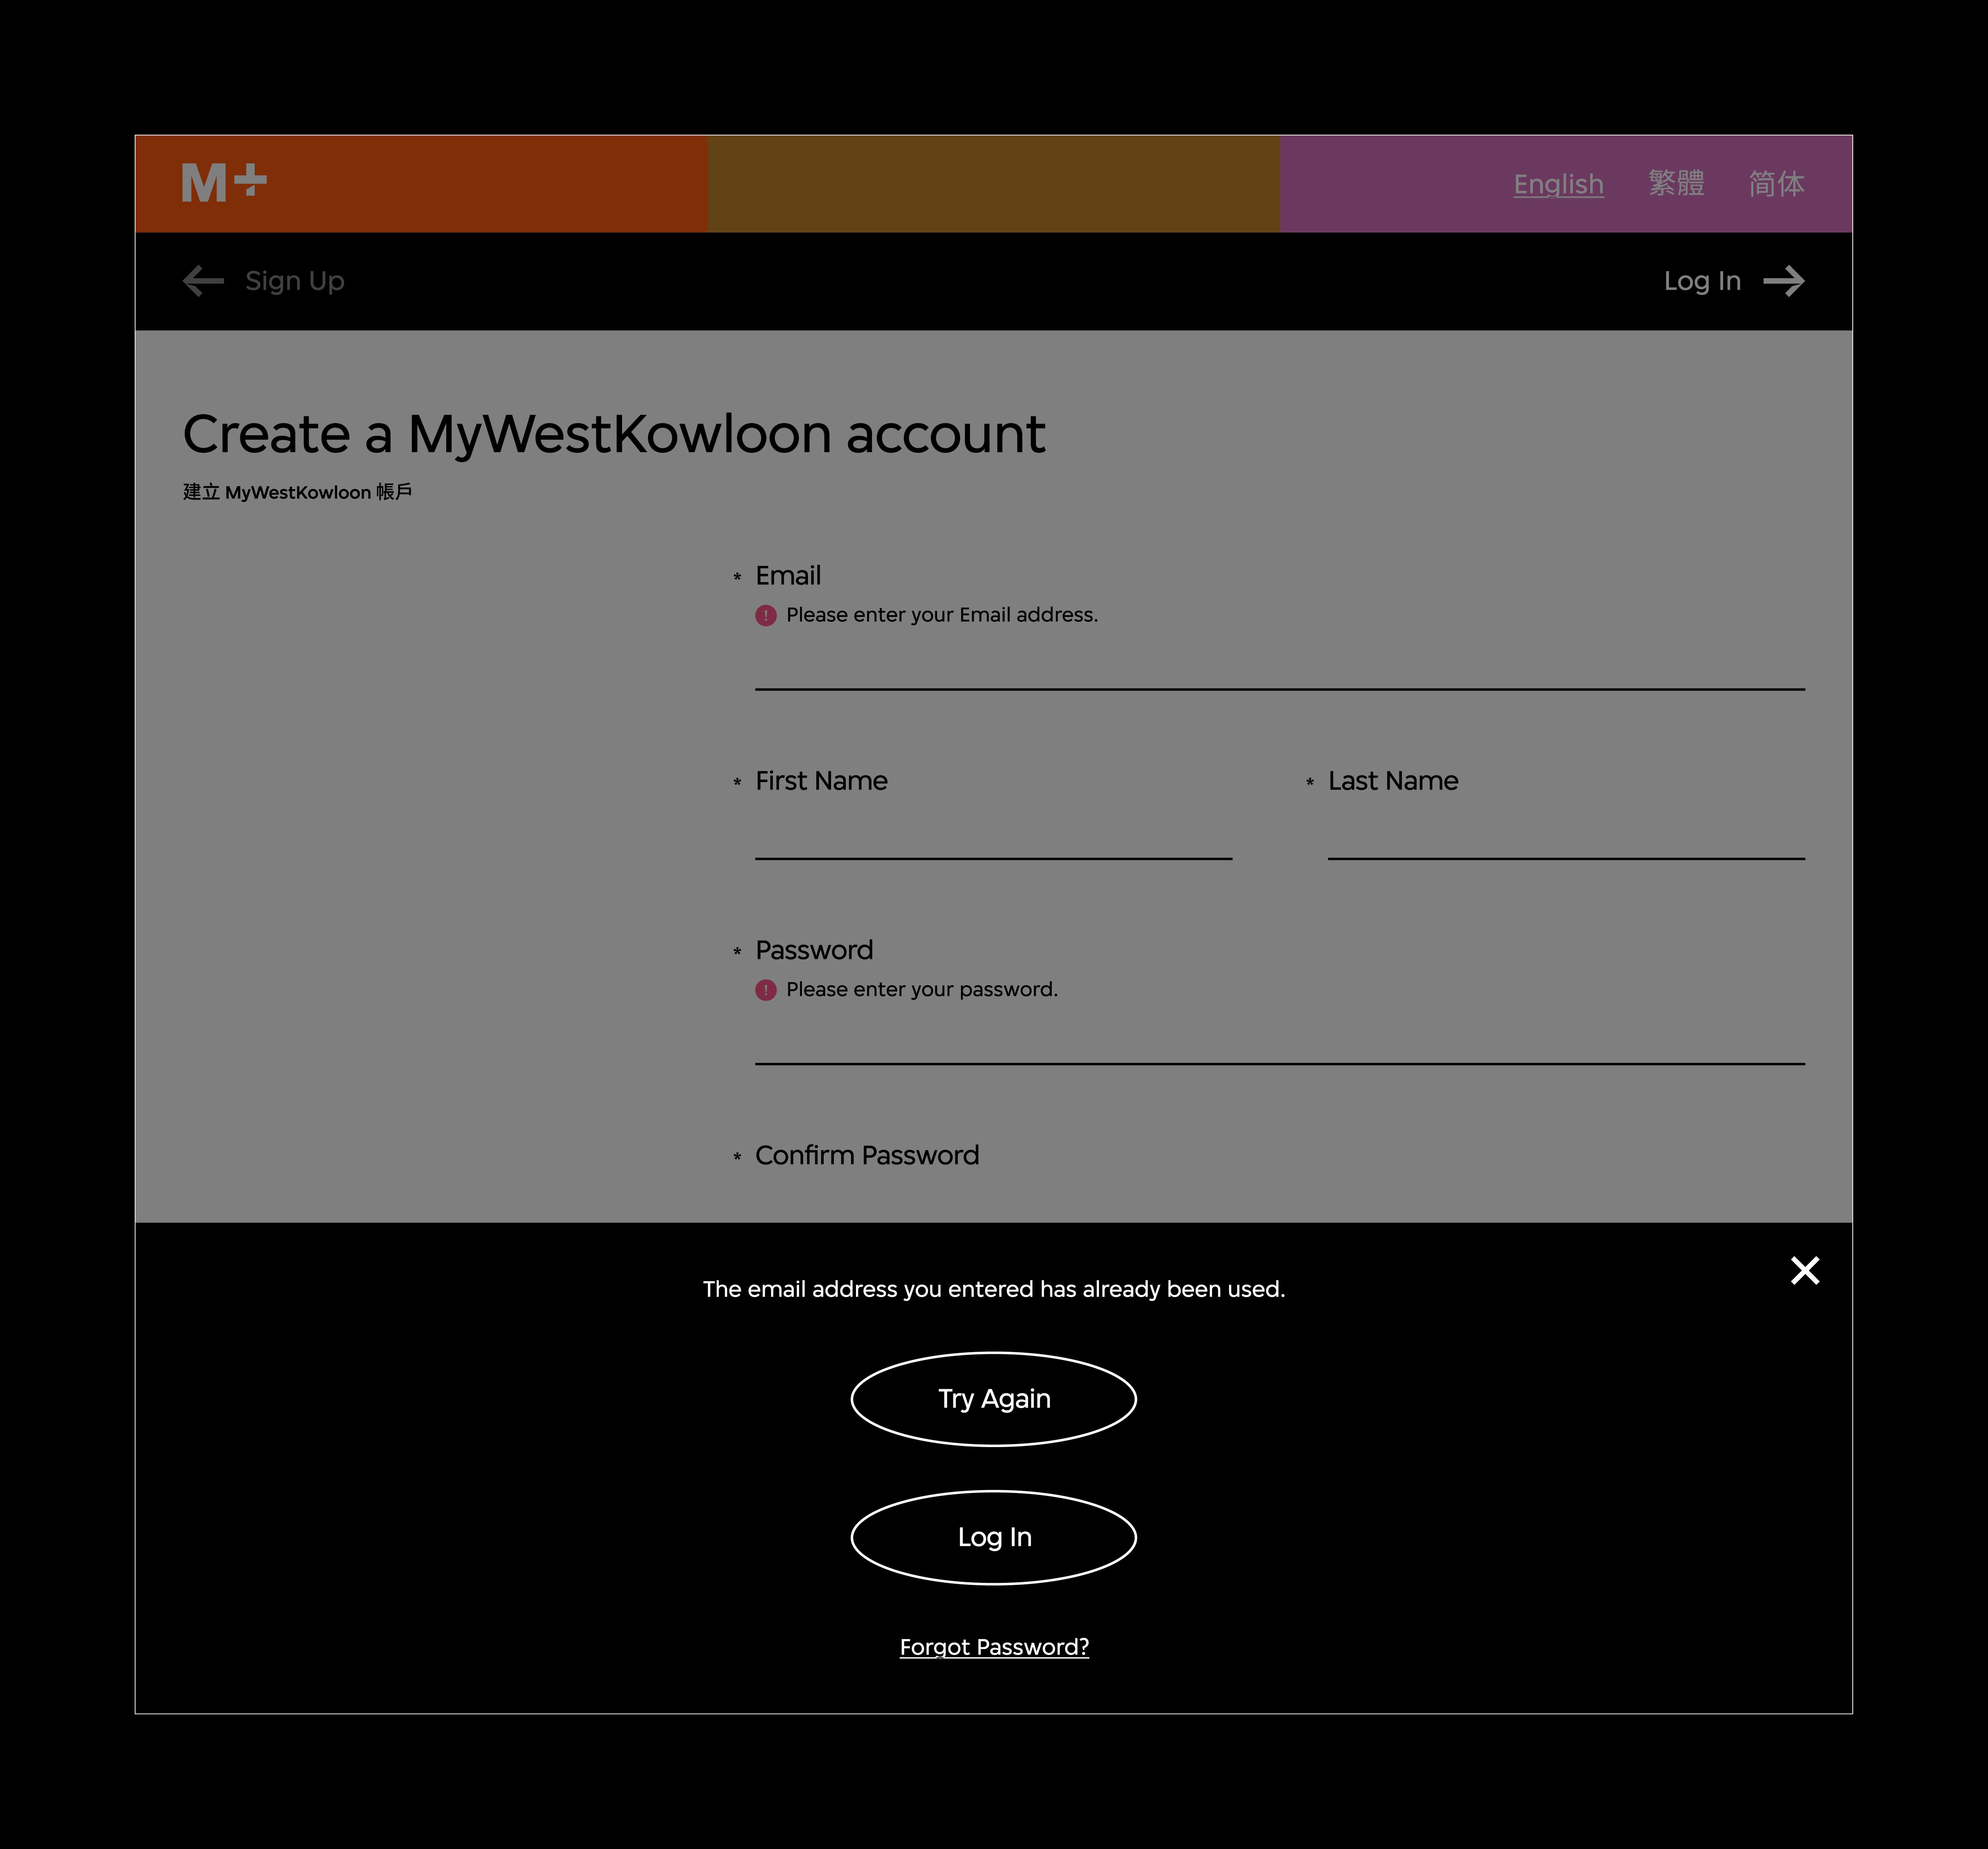This screenshot has width=1988, height=1849.
Task: Click the back arrow beside Sign Up
Action: tap(203, 281)
